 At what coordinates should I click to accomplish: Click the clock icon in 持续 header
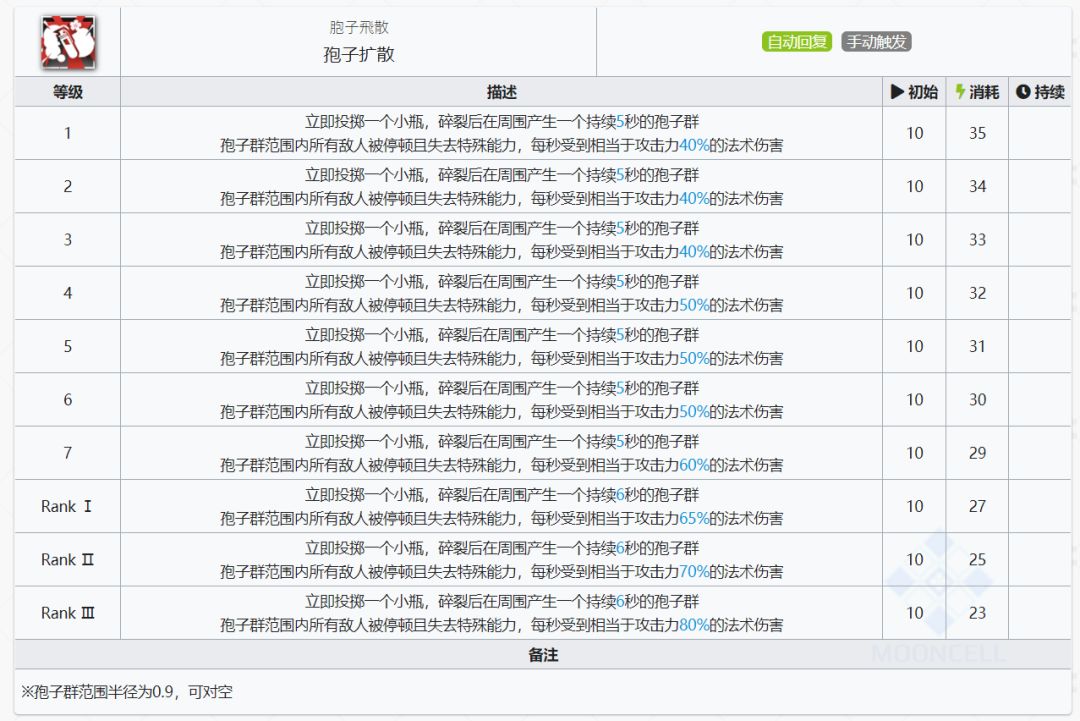[1023, 92]
